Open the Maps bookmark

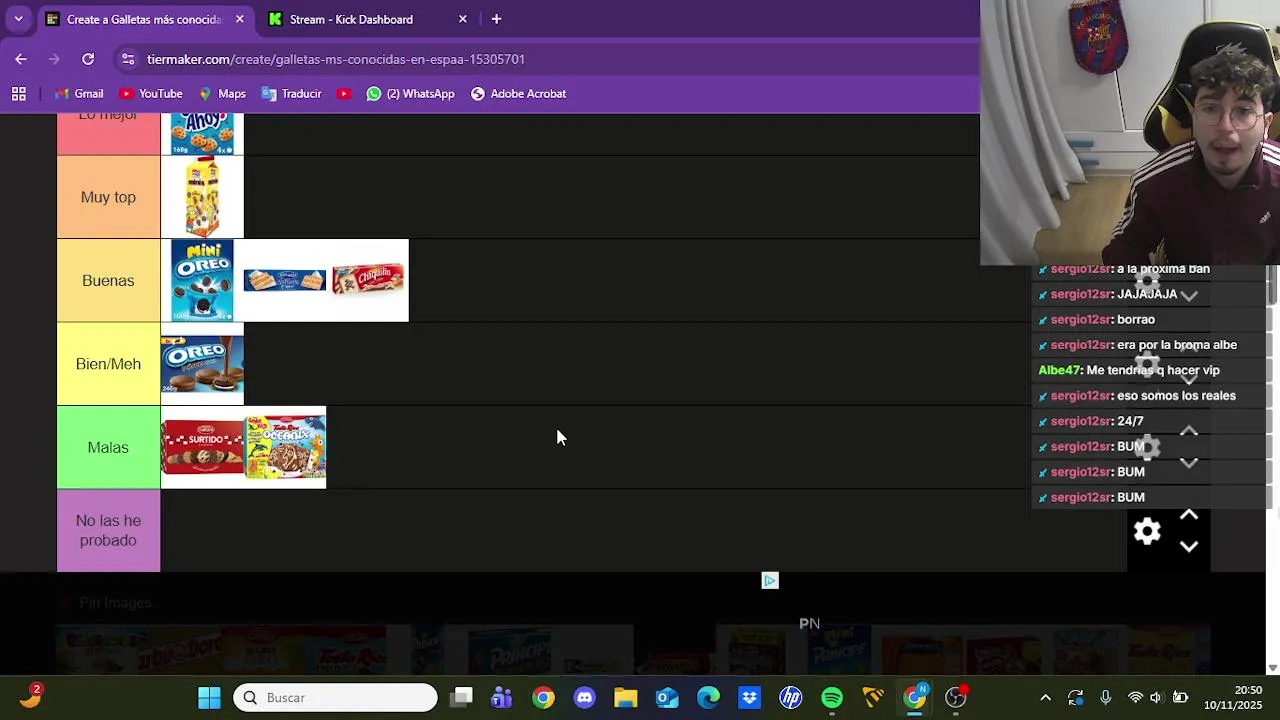tap(222, 94)
